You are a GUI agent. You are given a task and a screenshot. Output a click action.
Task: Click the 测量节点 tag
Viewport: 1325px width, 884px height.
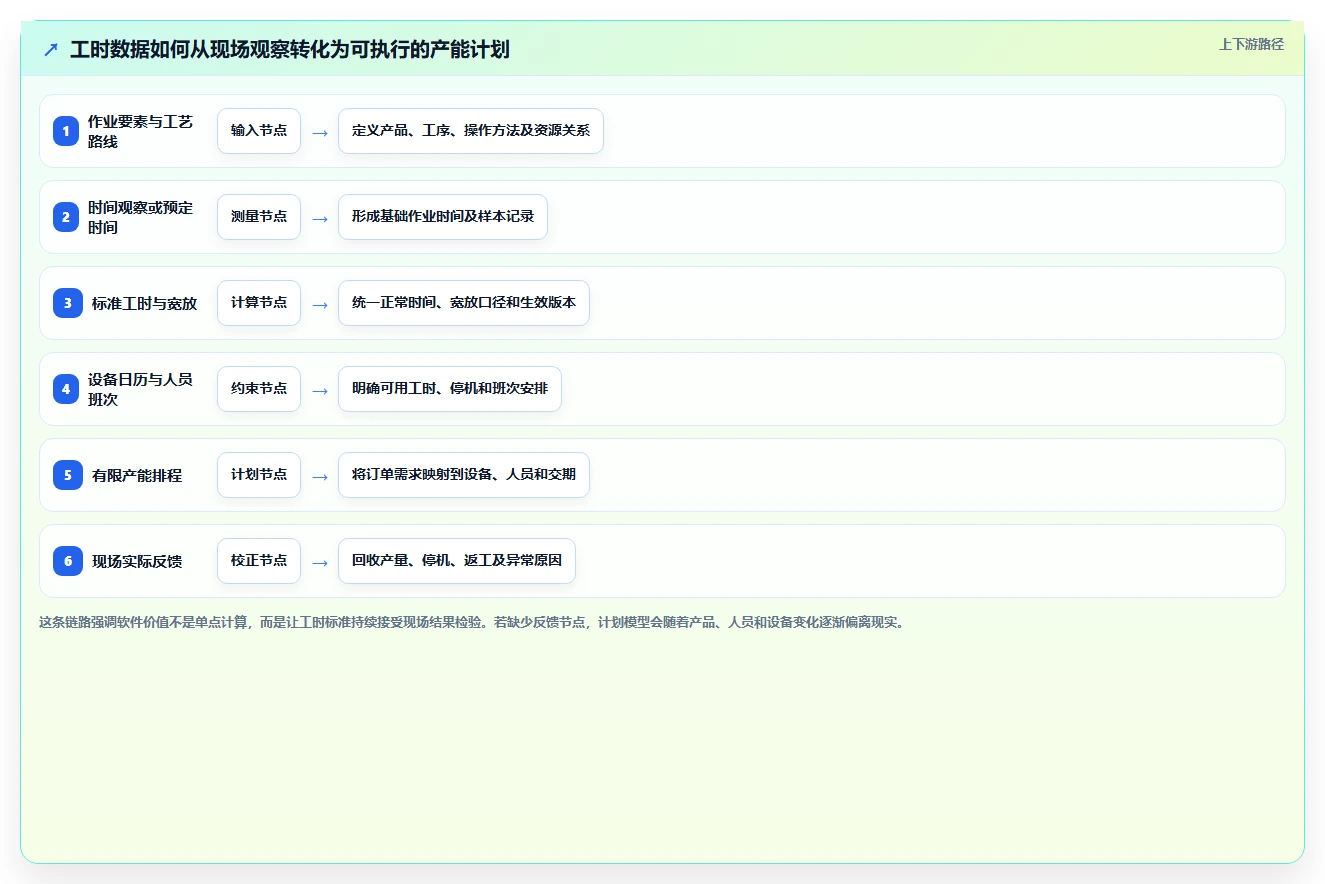point(259,217)
